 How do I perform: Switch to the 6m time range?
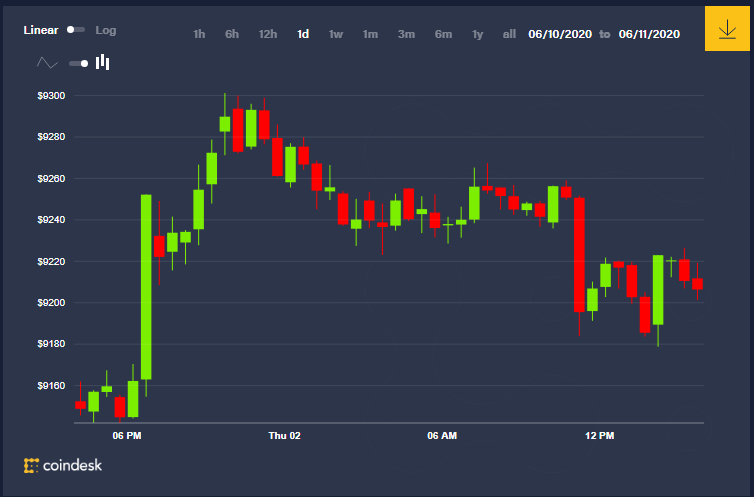click(443, 34)
